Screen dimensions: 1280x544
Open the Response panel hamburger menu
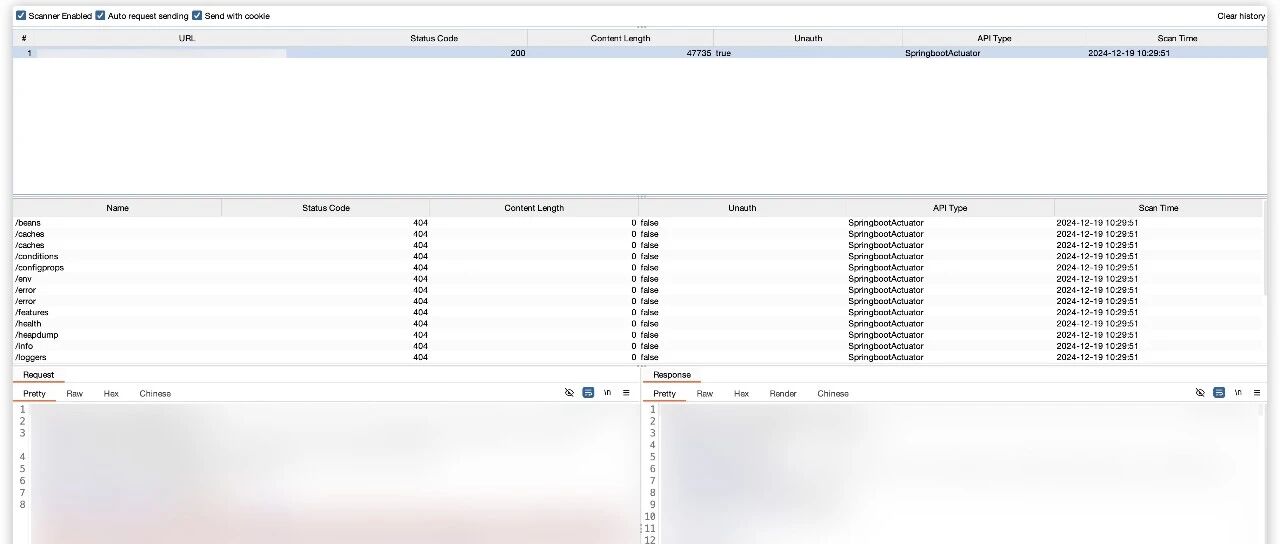click(x=1257, y=393)
